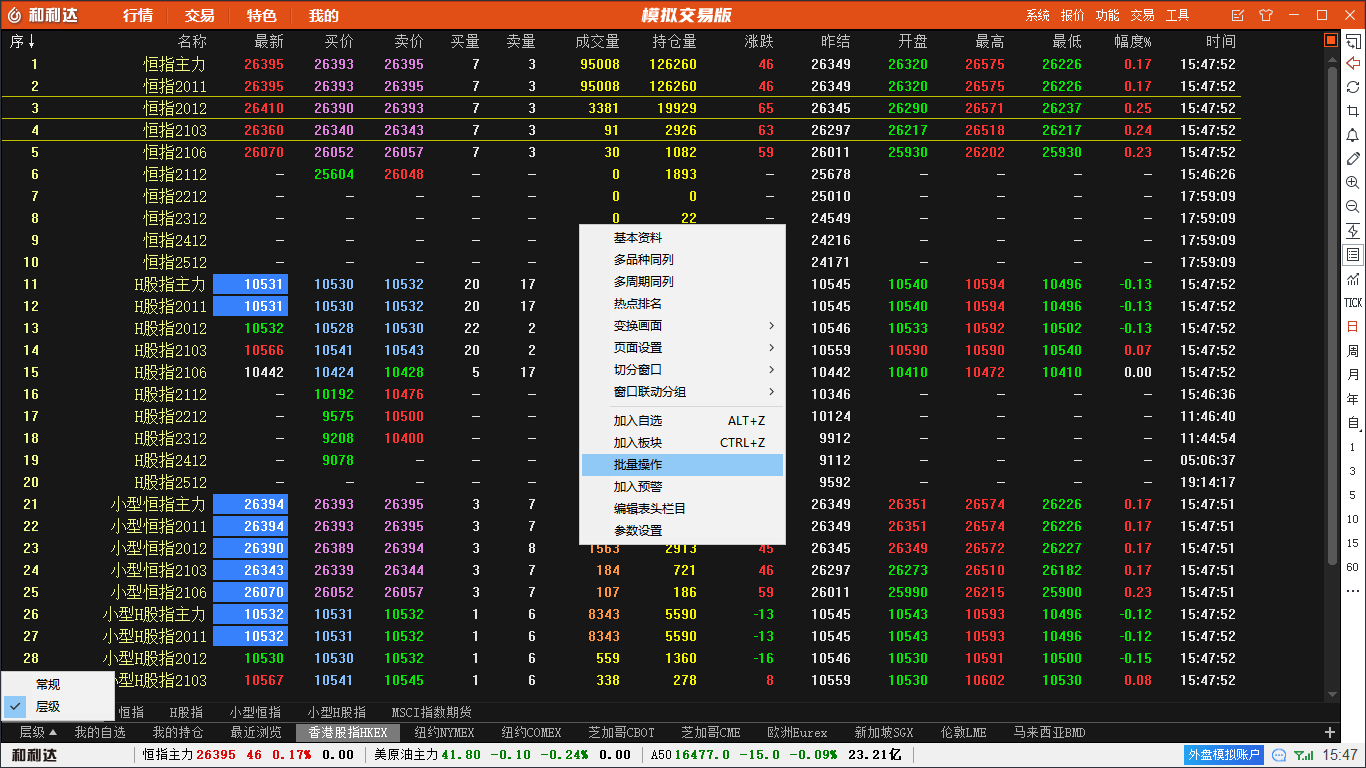
Task: Click the edit note icon in title bar
Action: pos(1238,15)
